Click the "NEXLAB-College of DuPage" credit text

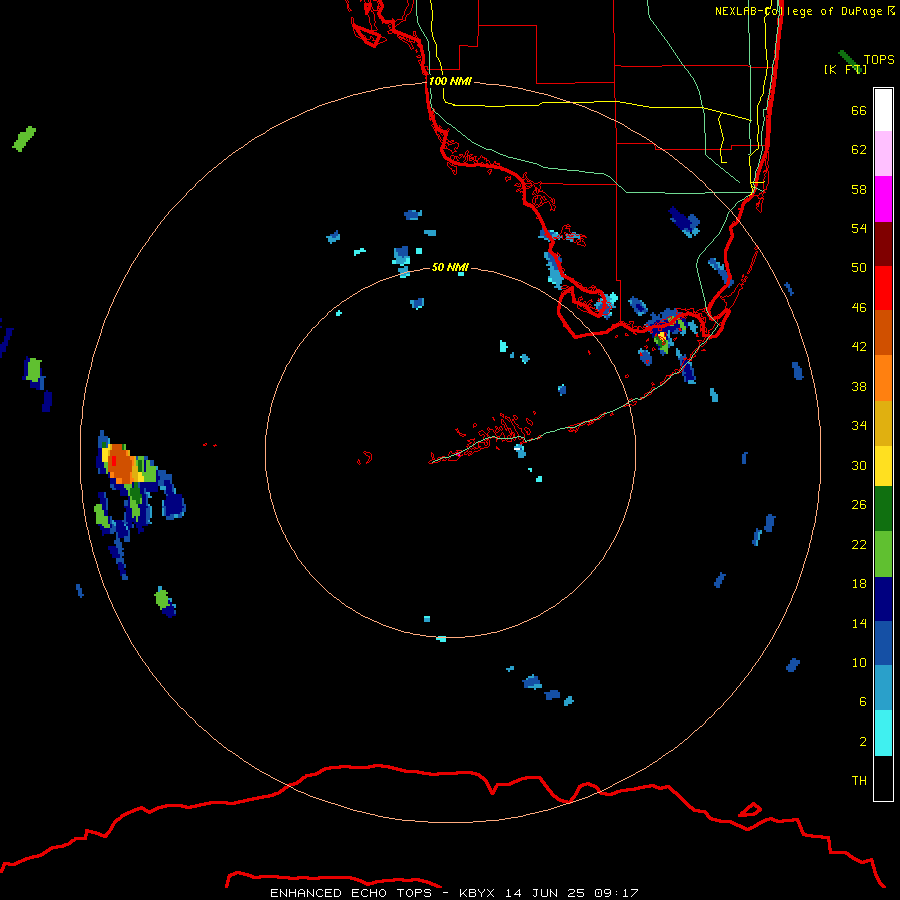(800, 11)
